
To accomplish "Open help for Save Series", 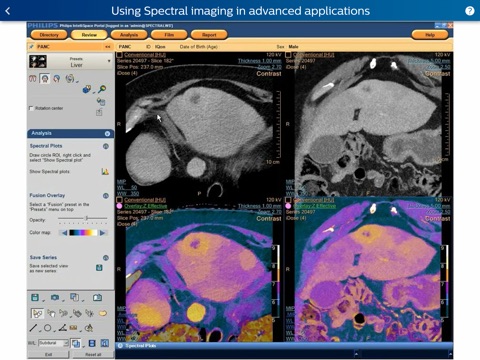I will click(106, 258).
